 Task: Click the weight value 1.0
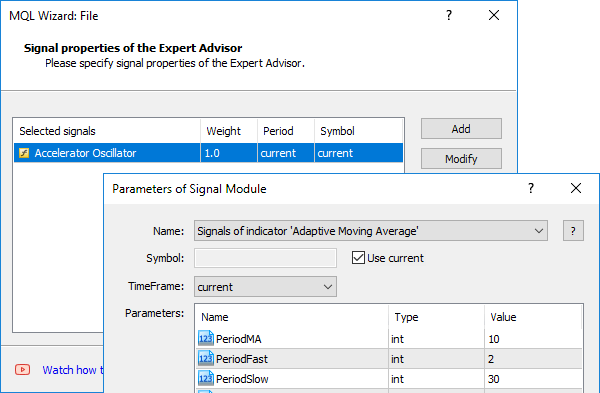pyautogui.click(x=212, y=153)
